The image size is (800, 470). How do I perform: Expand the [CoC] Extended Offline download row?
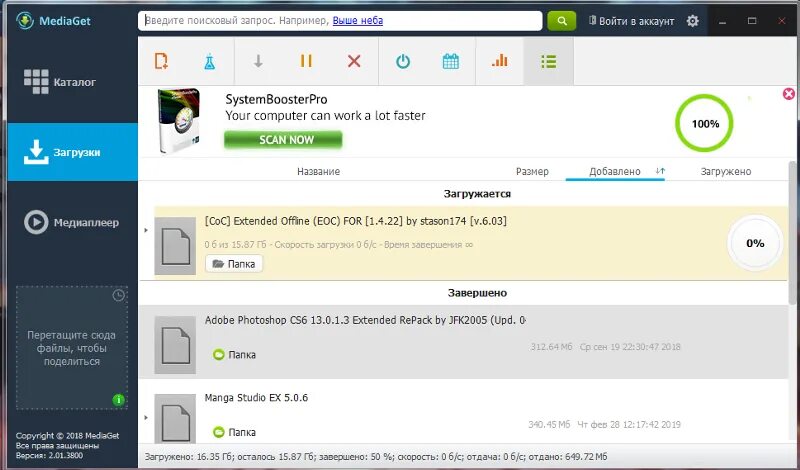click(146, 230)
